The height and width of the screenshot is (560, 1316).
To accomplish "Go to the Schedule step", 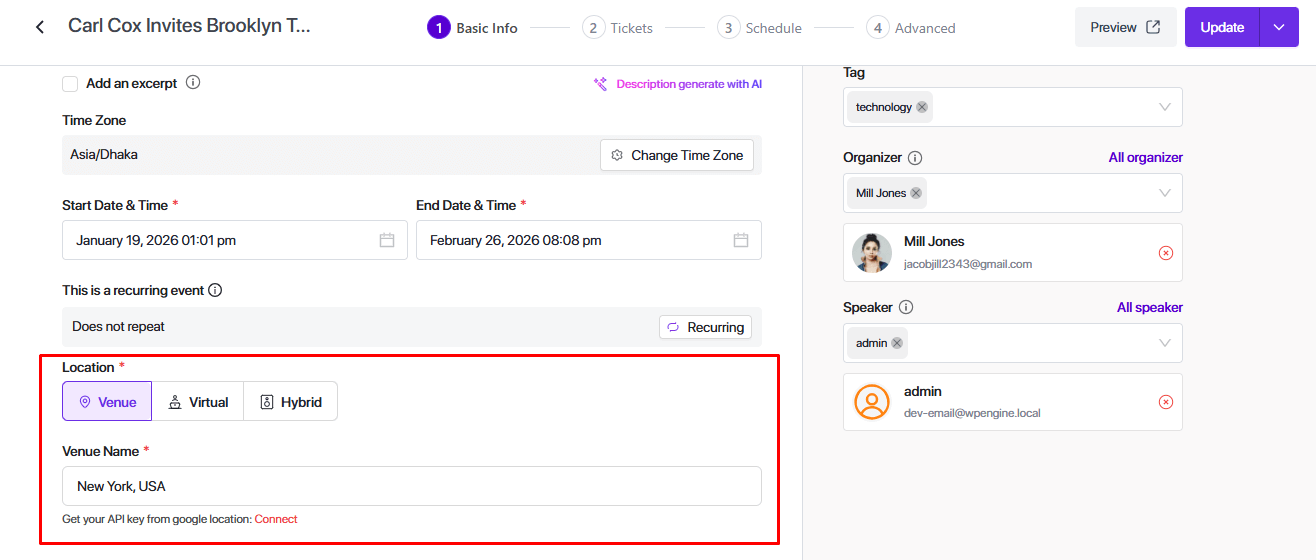I will point(760,28).
